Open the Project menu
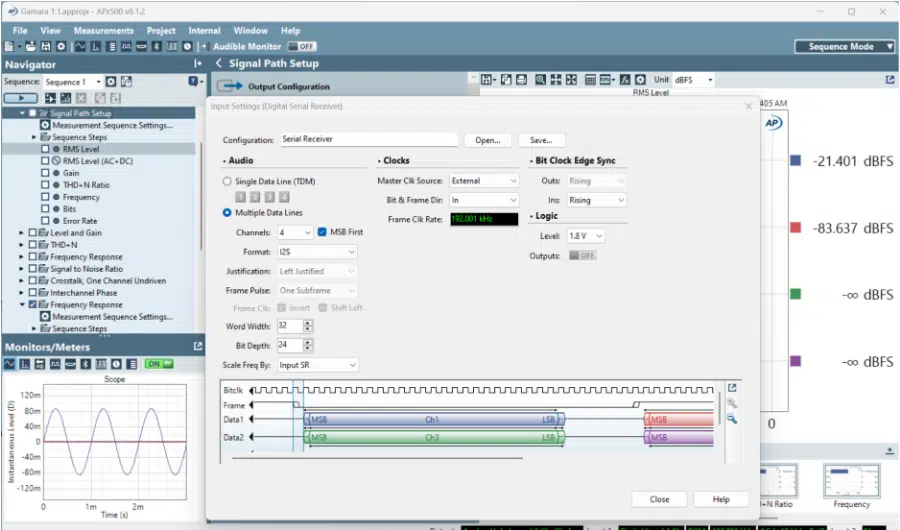 click(x=160, y=31)
